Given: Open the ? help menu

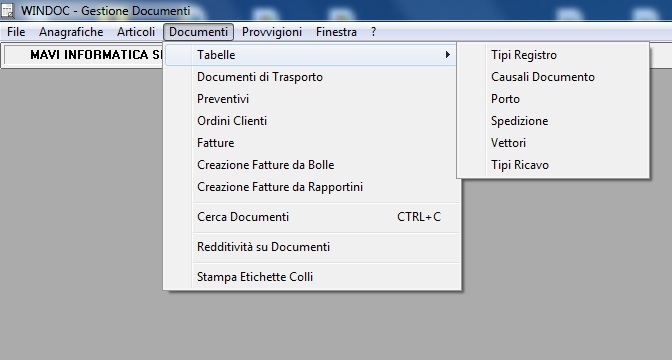Looking at the screenshot, I should pos(373,32).
